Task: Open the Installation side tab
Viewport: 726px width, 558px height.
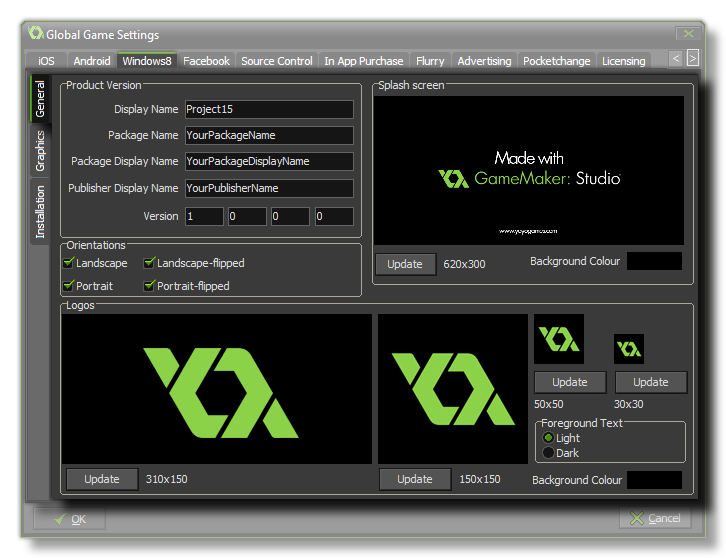Action: point(40,211)
